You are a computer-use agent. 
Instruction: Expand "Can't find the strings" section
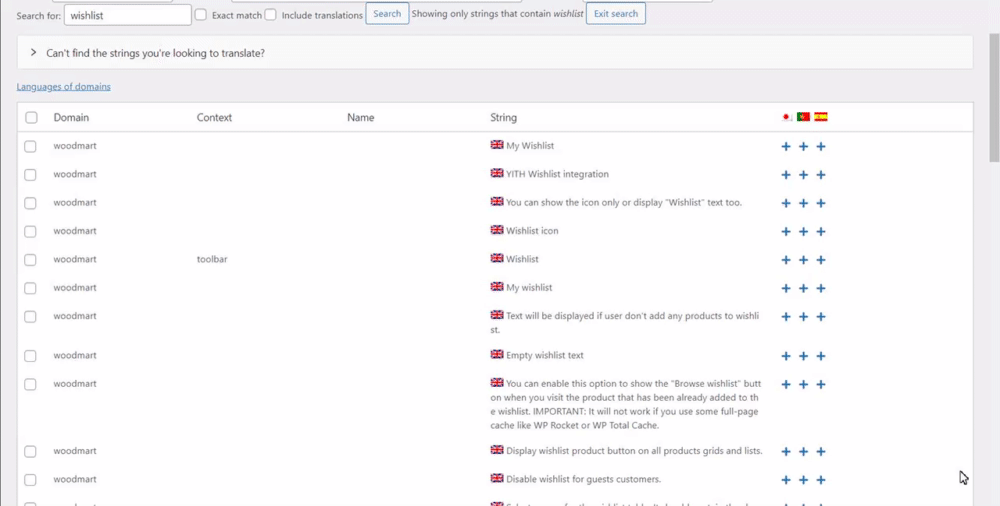point(495,53)
